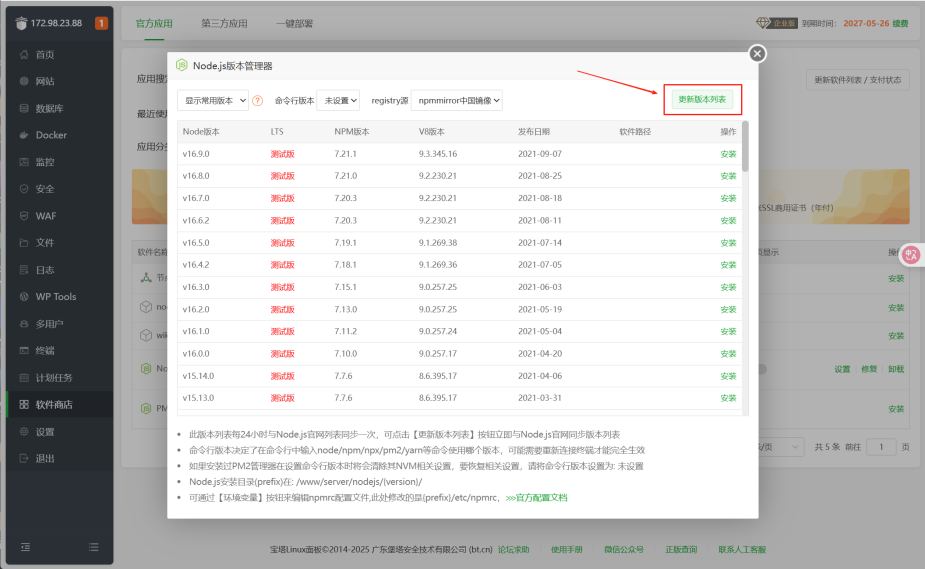The image size is (925, 569).
Task: Install Node v16.1.0
Action: pos(728,331)
